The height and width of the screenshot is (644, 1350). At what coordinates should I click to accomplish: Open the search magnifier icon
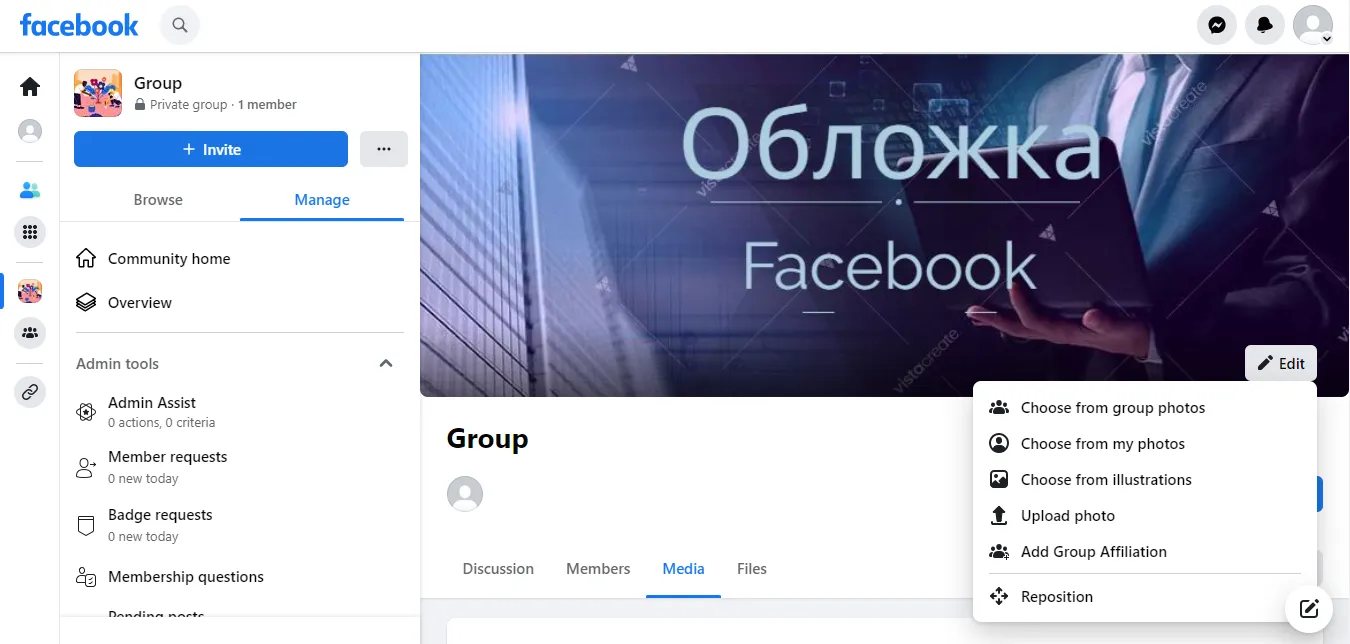point(180,25)
